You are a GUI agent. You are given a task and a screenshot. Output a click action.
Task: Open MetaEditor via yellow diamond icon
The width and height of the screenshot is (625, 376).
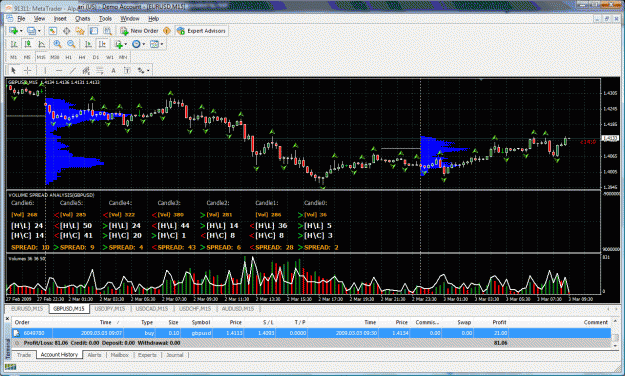pyautogui.click(x=167, y=31)
